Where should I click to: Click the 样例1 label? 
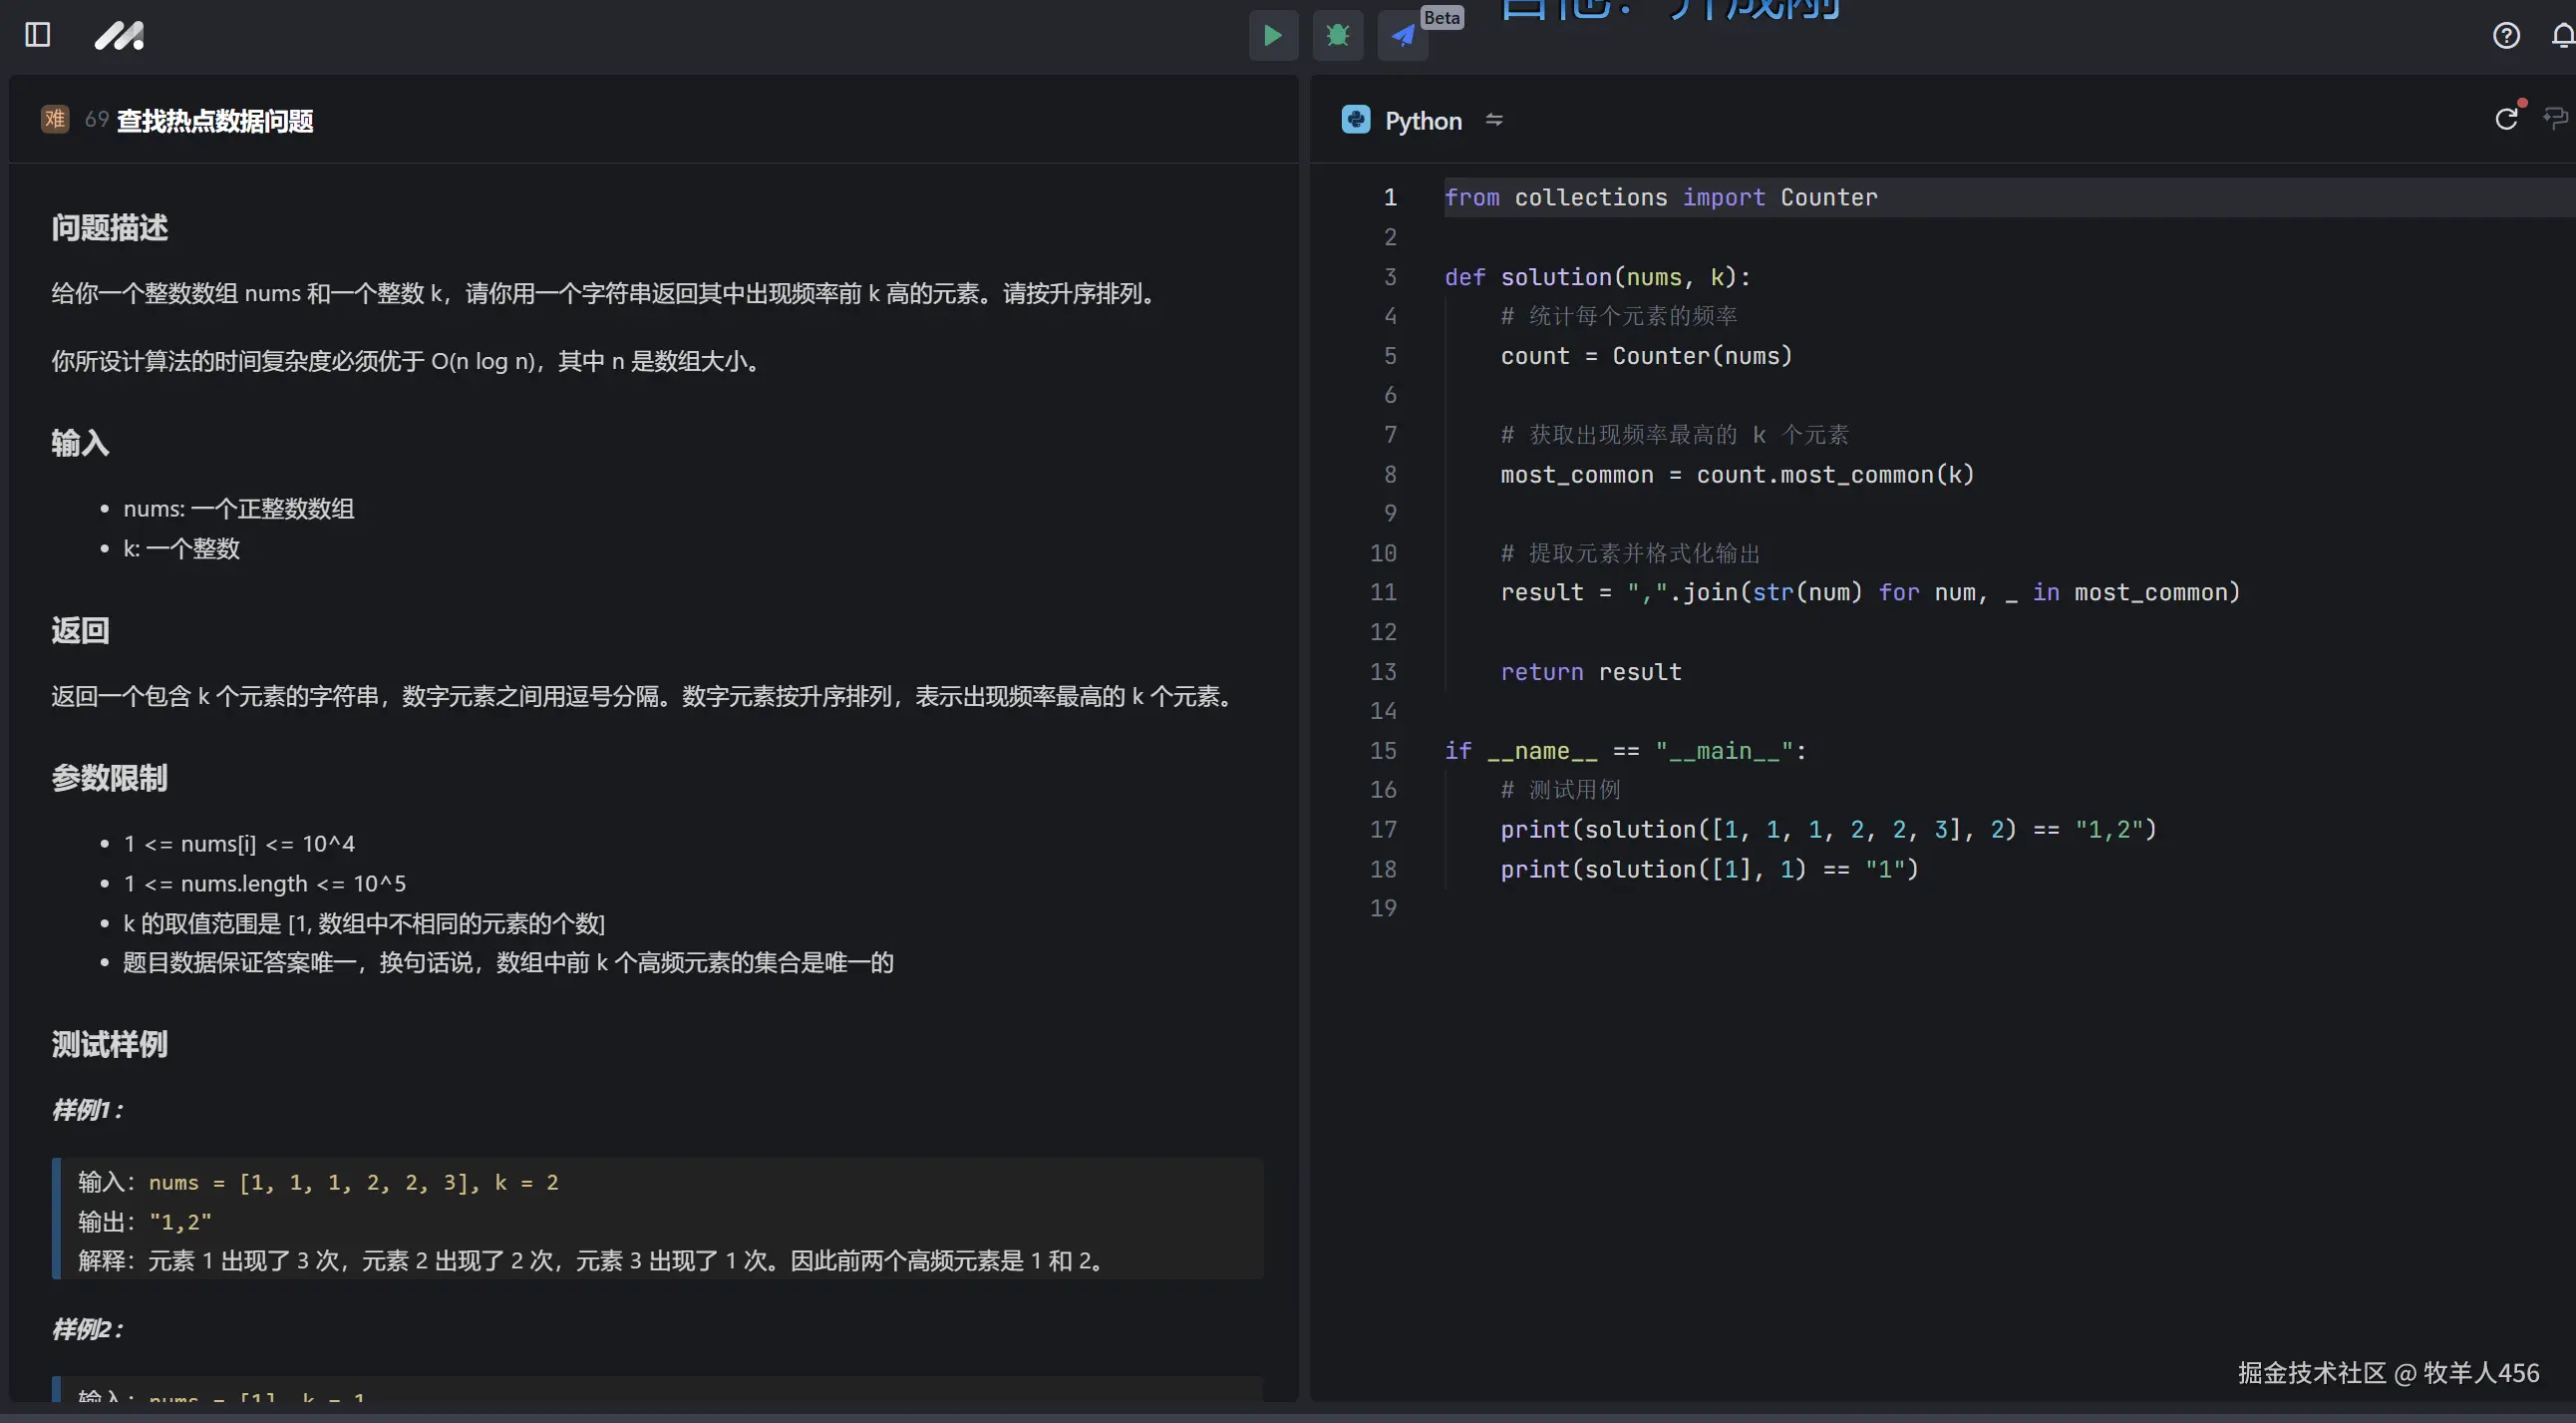tap(88, 1110)
